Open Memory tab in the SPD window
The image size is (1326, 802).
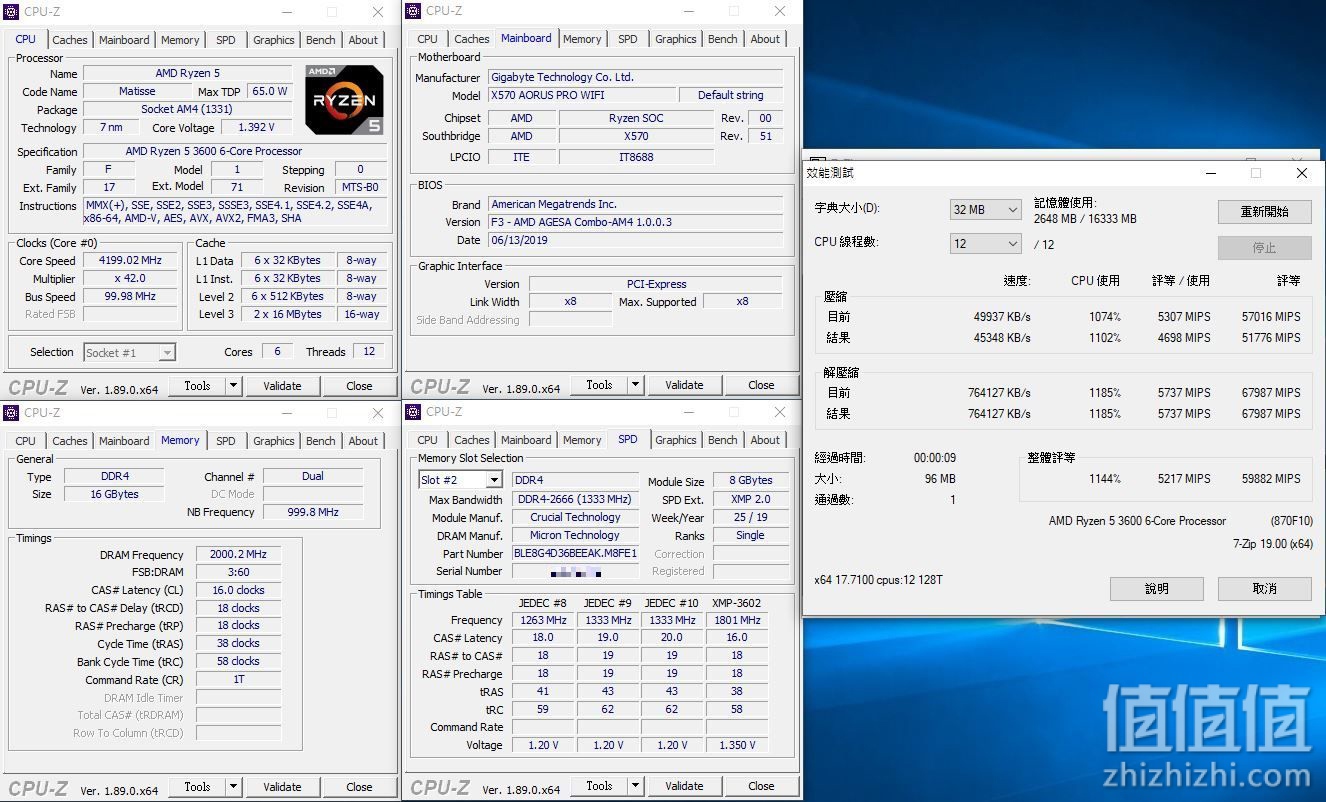[x=582, y=439]
